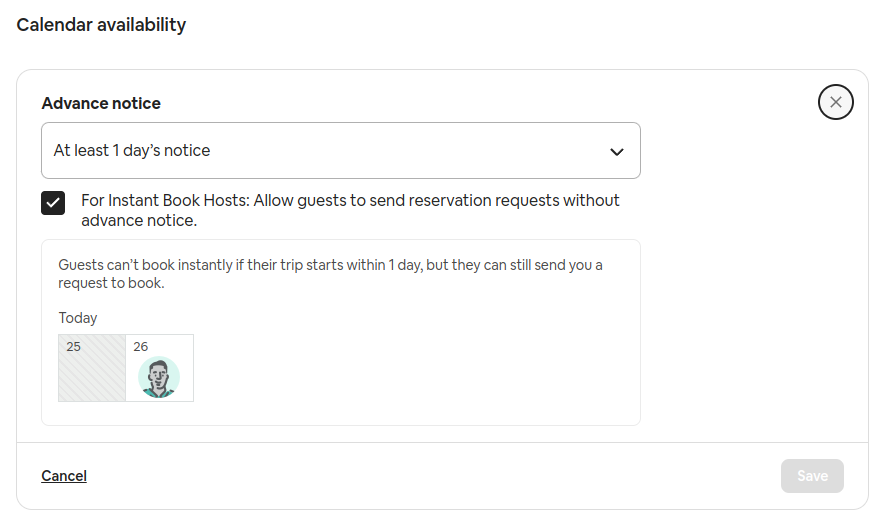Open the 'At least 1 day's notice' dropdown
Image resolution: width=879 pixels, height=527 pixels.
[x=341, y=150]
